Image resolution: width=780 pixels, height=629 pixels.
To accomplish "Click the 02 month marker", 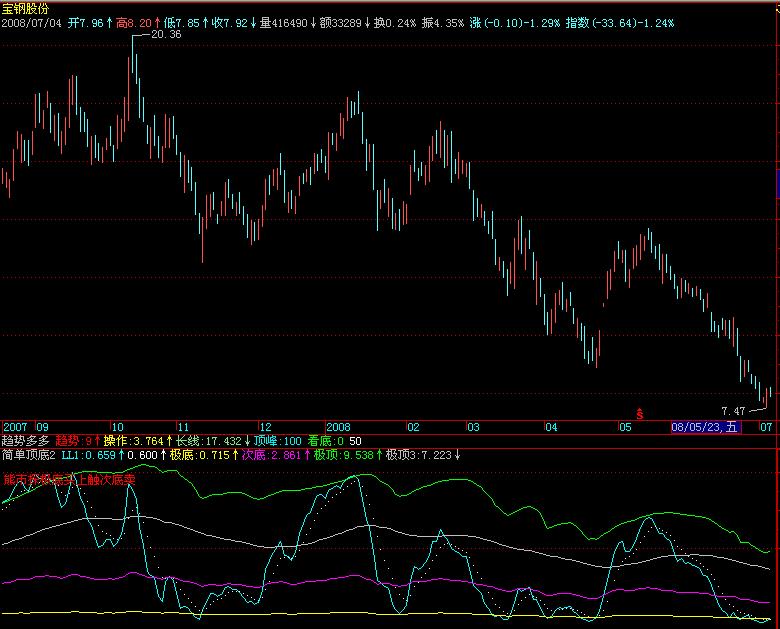I will 413,427.
